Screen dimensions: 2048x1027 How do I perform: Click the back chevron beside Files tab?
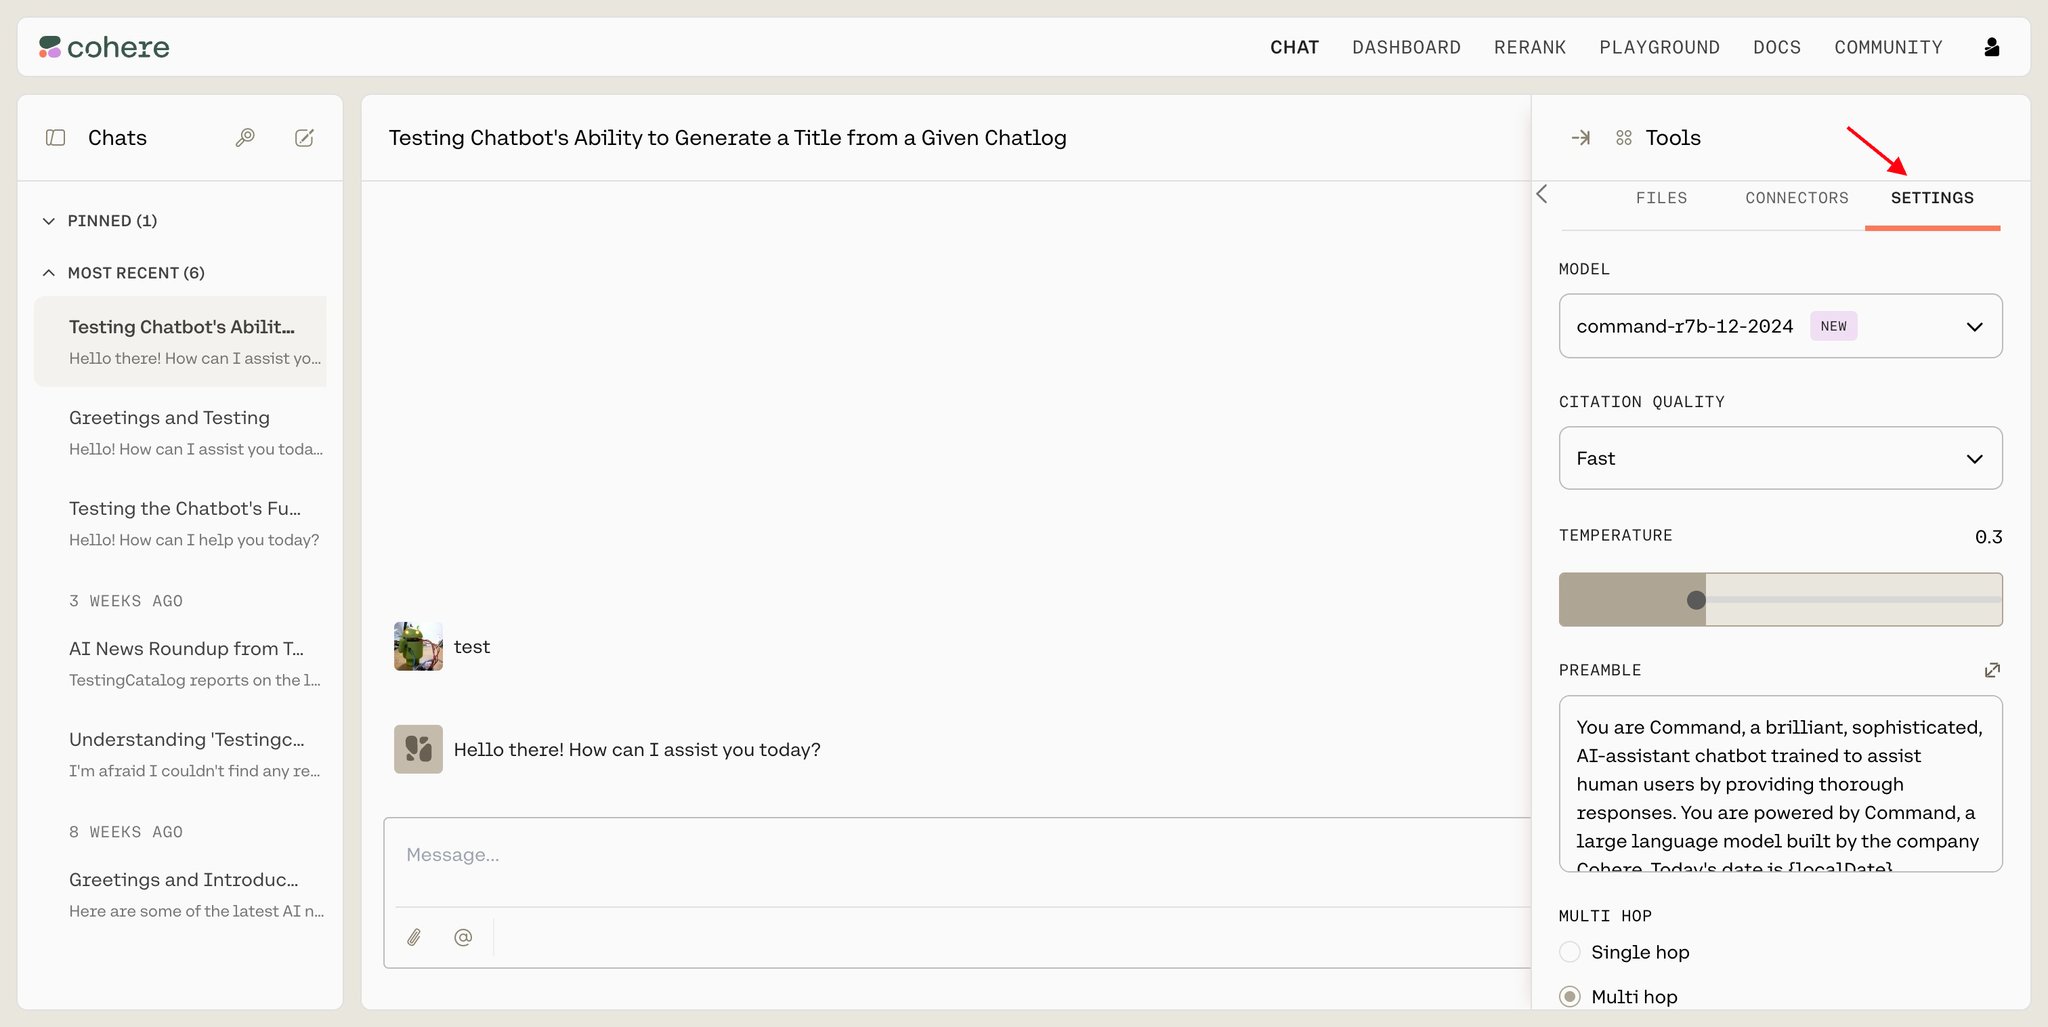[x=1542, y=194]
